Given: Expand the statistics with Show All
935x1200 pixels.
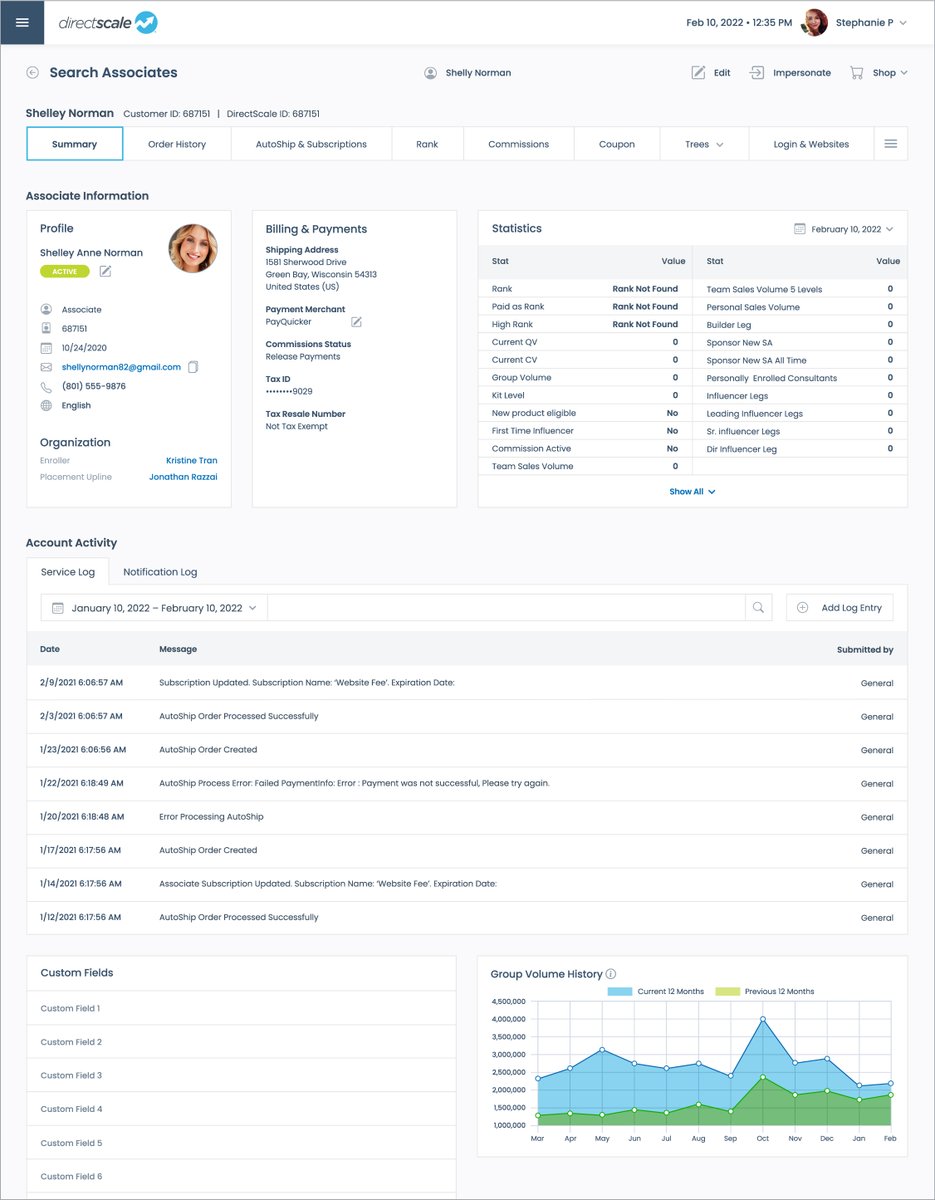Looking at the screenshot, I should (x=692, y=492).
